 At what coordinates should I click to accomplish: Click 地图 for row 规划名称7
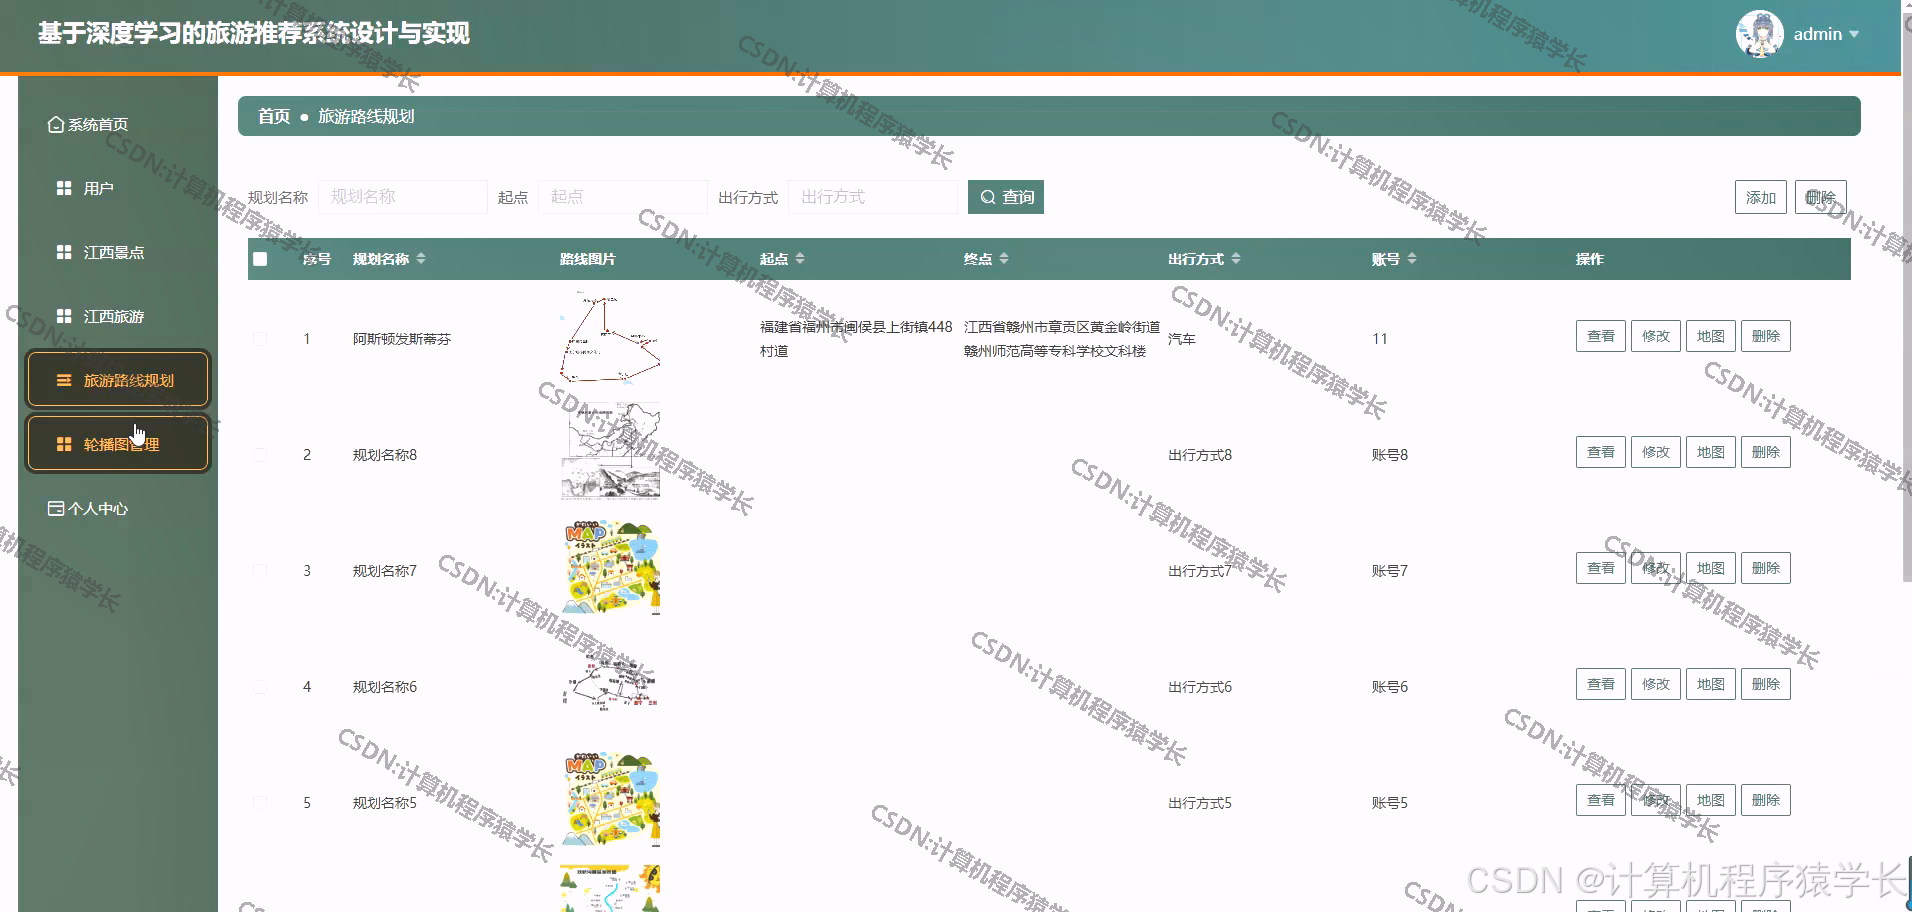[x=1711, y=568]
